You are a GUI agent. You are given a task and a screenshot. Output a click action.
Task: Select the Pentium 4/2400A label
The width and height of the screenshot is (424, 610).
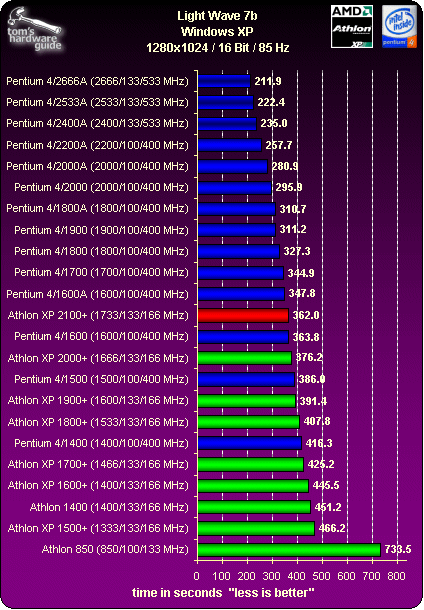(x=97, y=123)
